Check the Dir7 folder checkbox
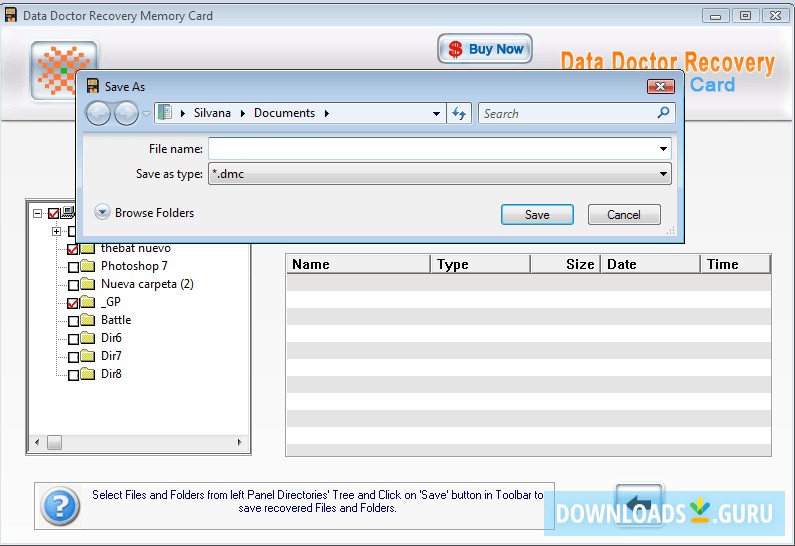 (73, 357)
